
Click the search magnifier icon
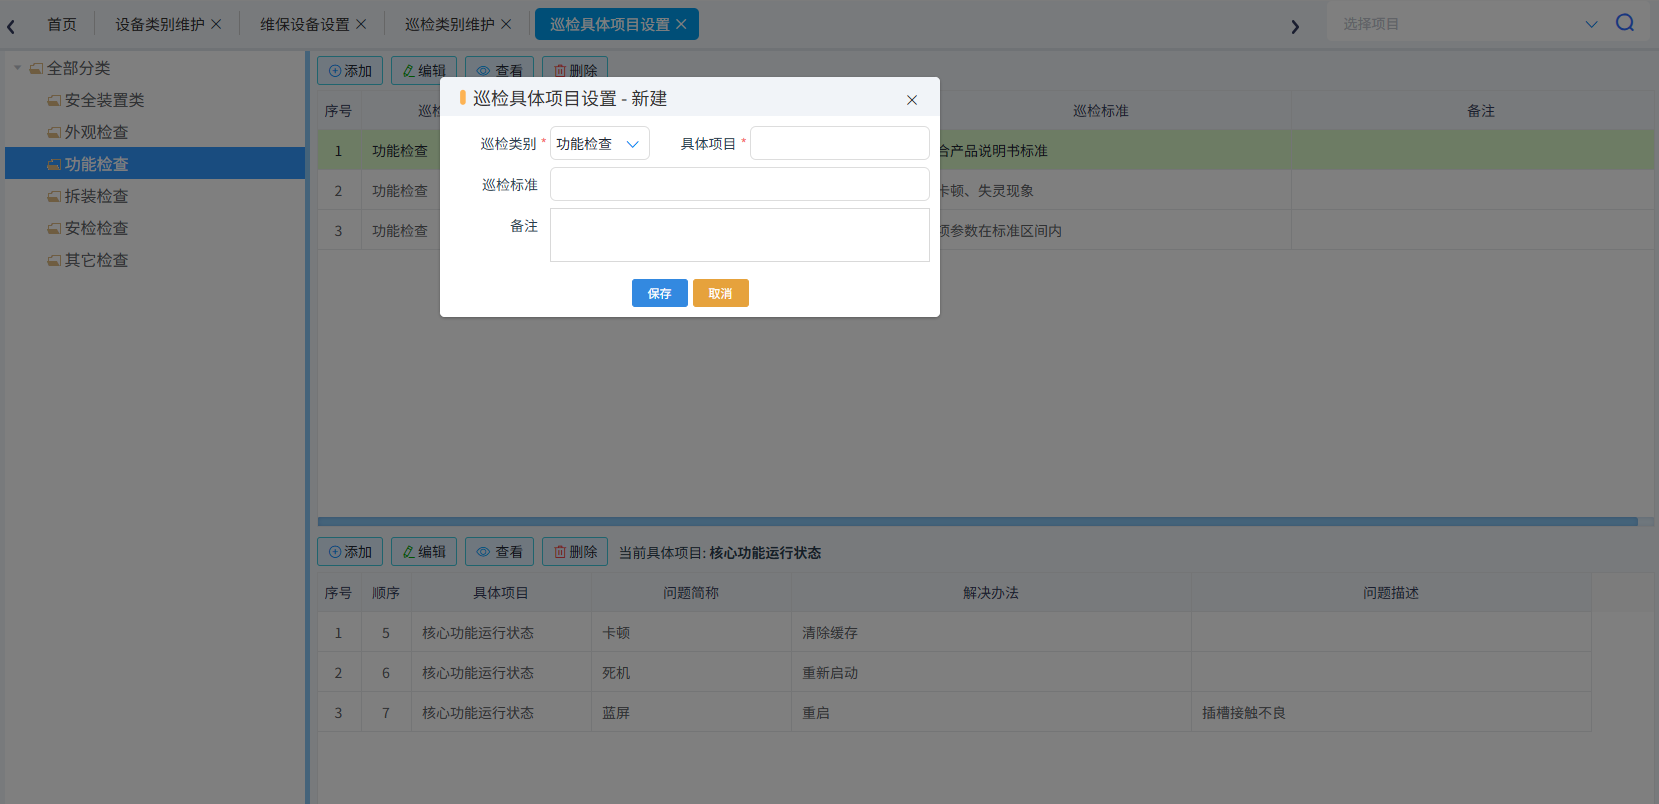[1625, 23]
